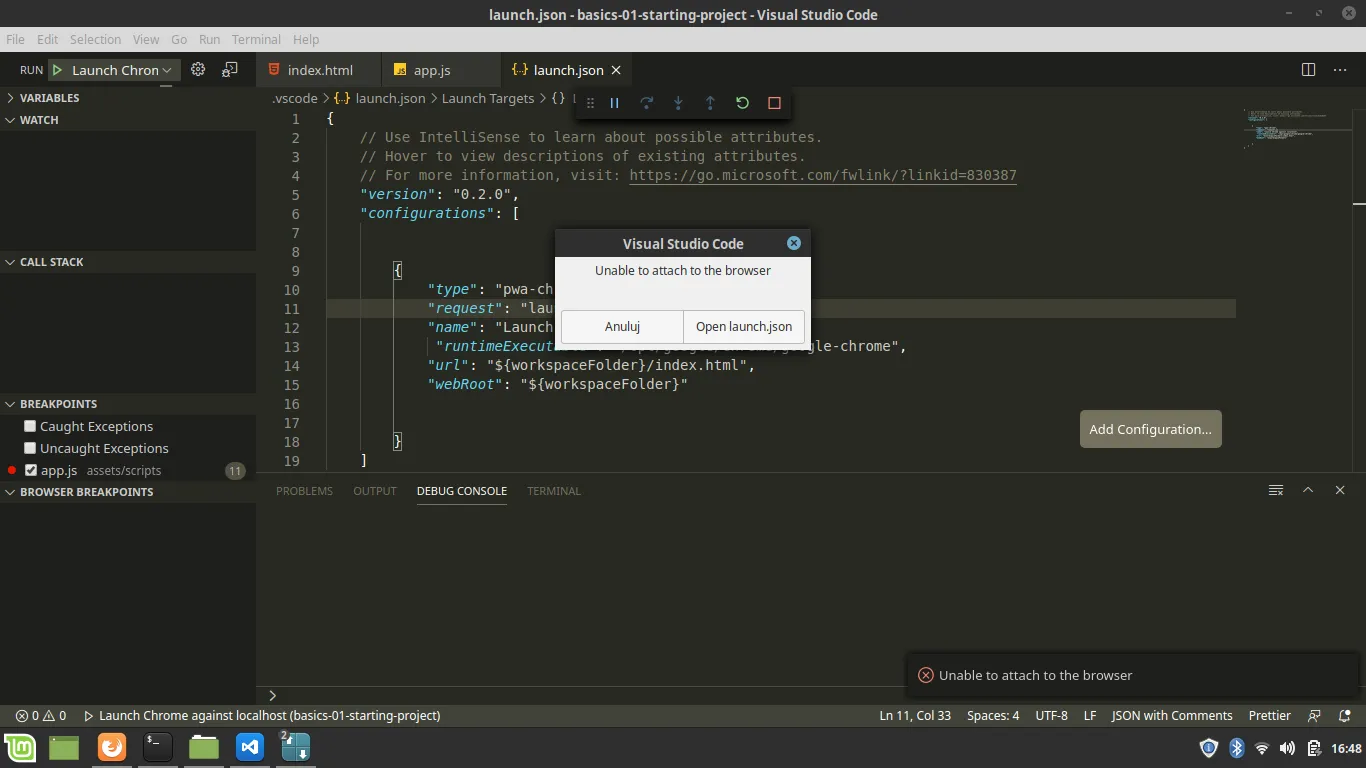Switch to the index.html tab
This screenshot has height=768, width=1366.
click(319, 70)
